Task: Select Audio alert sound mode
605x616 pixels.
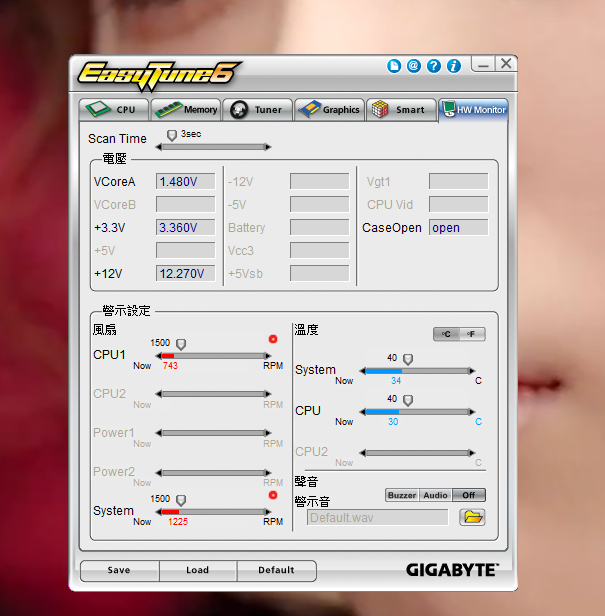Action: pos(435,495)
